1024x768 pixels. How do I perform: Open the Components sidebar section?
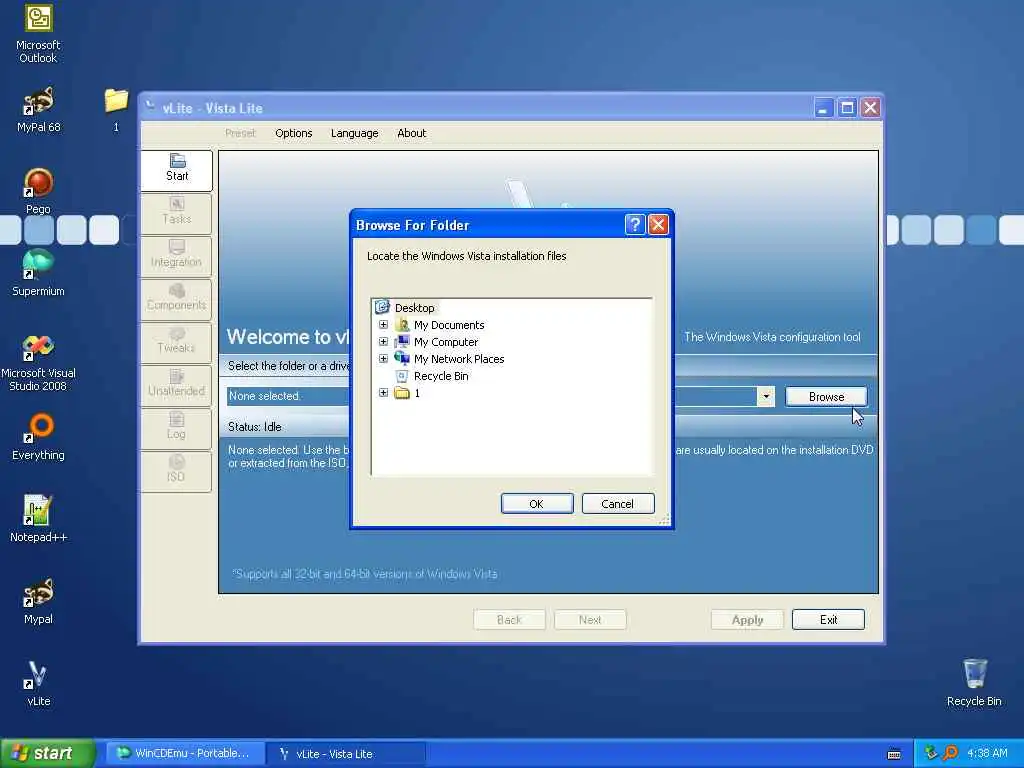176,298
